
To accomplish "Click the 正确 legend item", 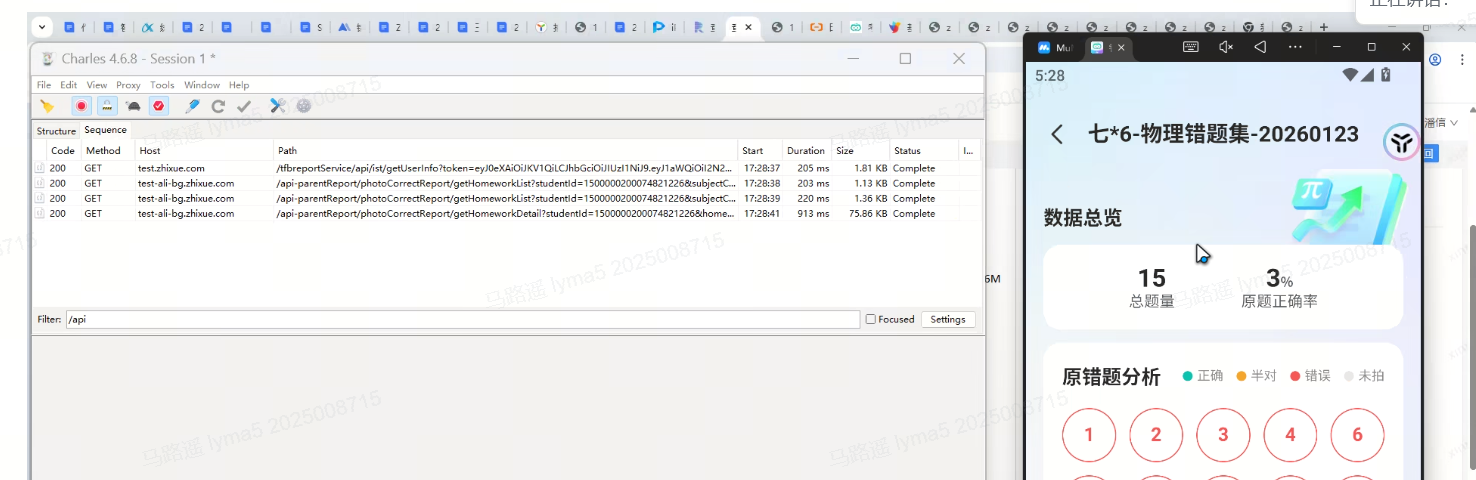I will (x=1203, y=376).
